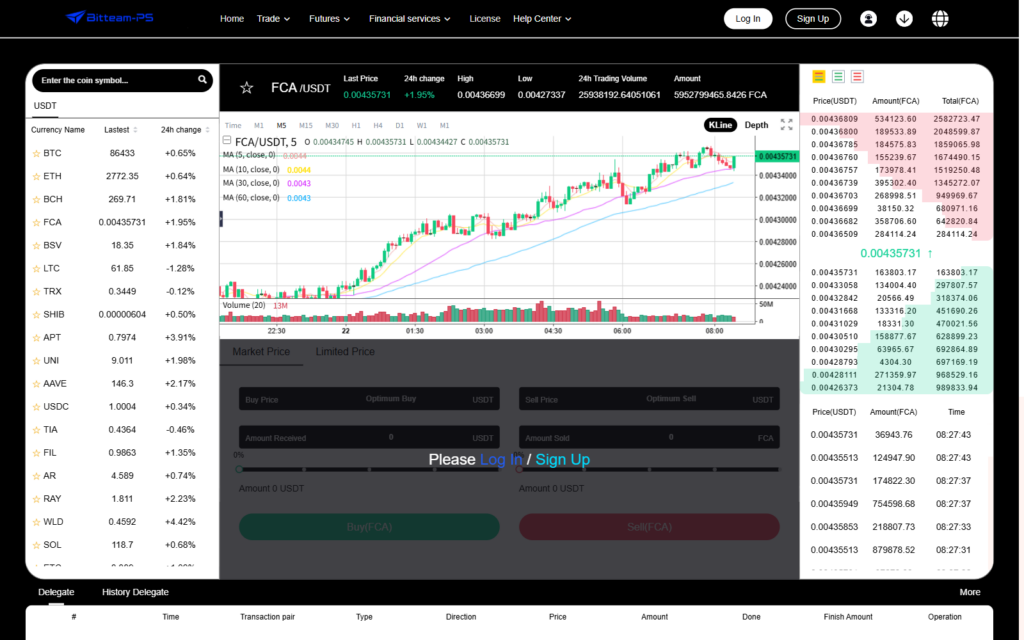The width and height of the screenshot is (1024, 640).
Task: Open the Delegate tab
Action: 56,592
